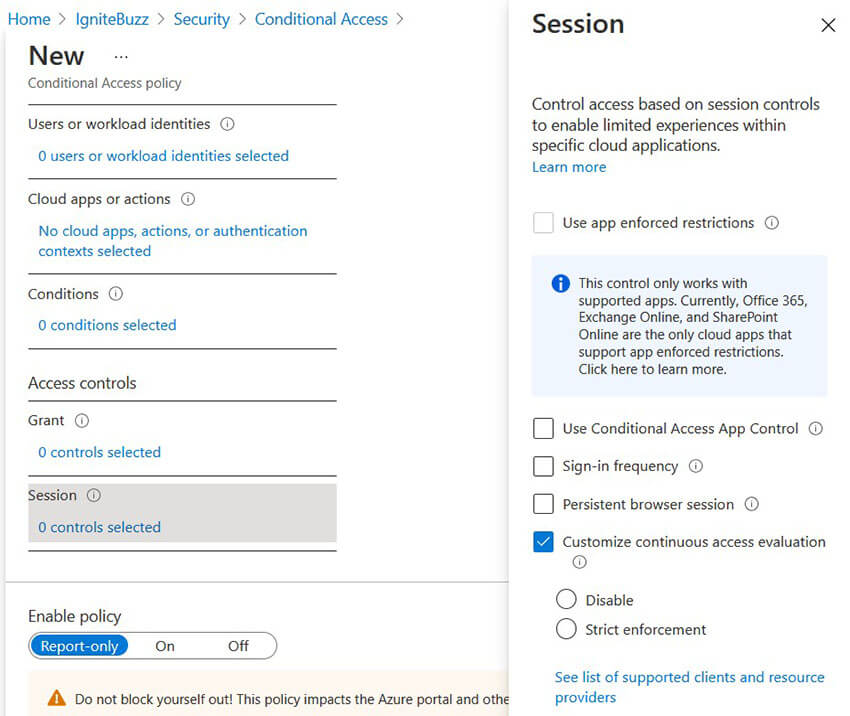The width and height of the screenshot is (850, 716).
Task: Open the Learn more link
Action: point(568,167)
